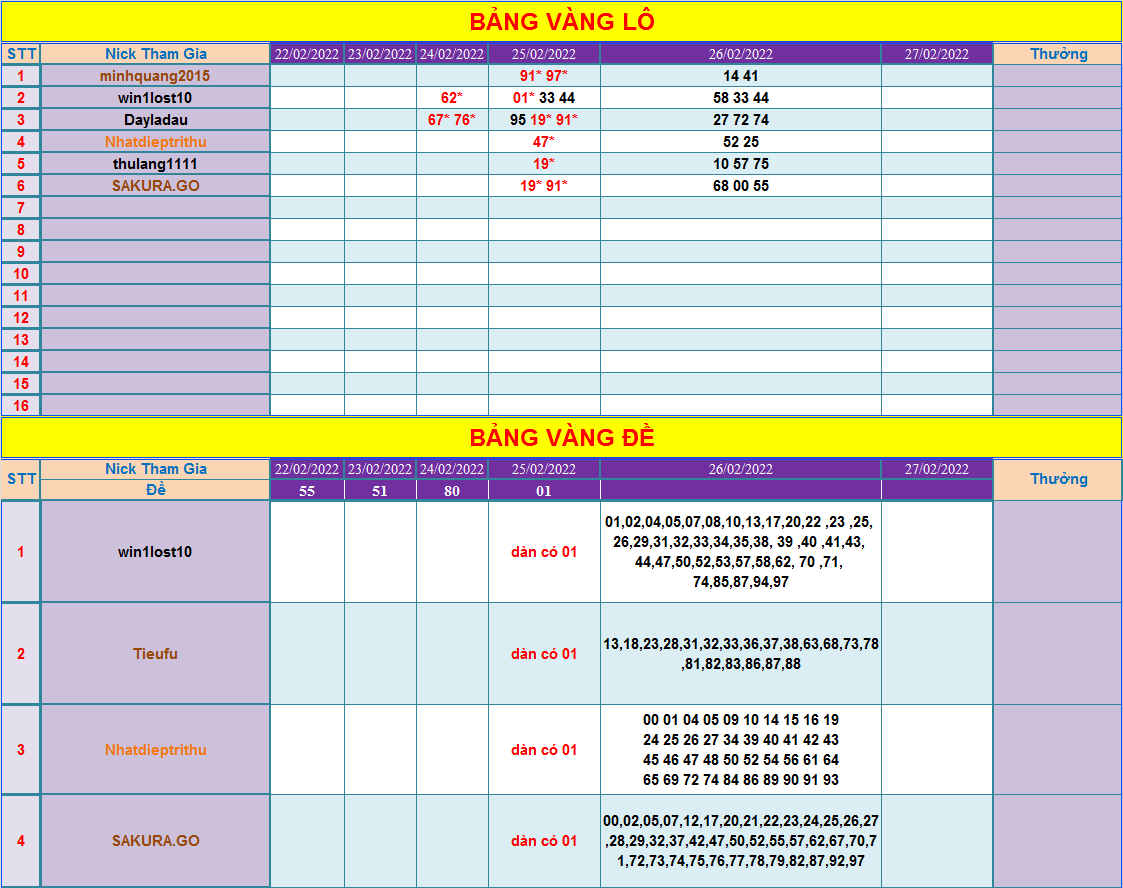
Task: Select Nhatdieptrithu's number list starting '00 01 04'
Action: coord(741,750)
